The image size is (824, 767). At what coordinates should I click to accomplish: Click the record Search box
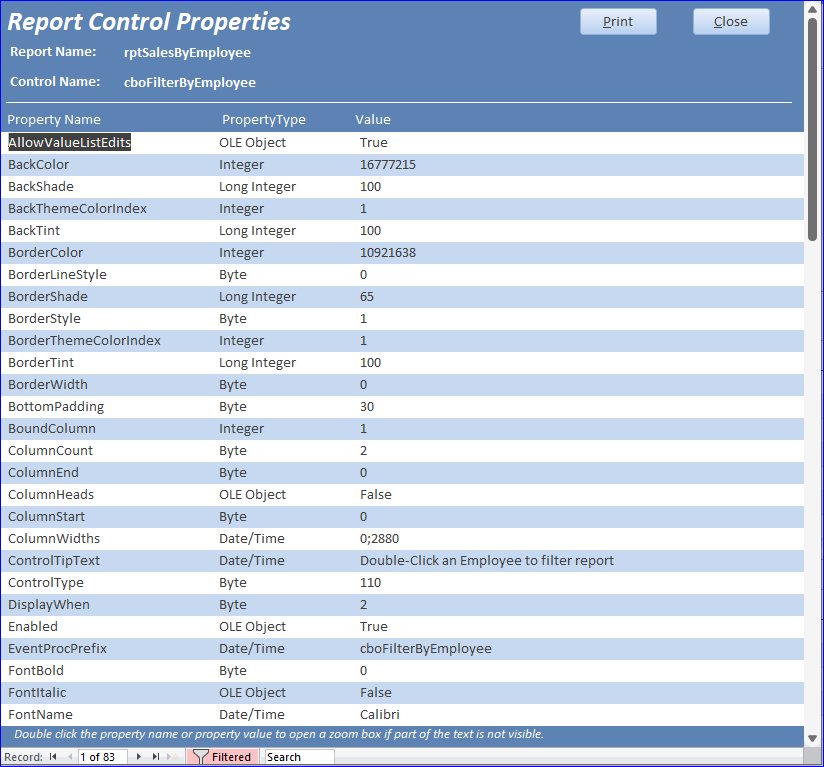pyautogui.click(x=299, y=756)
